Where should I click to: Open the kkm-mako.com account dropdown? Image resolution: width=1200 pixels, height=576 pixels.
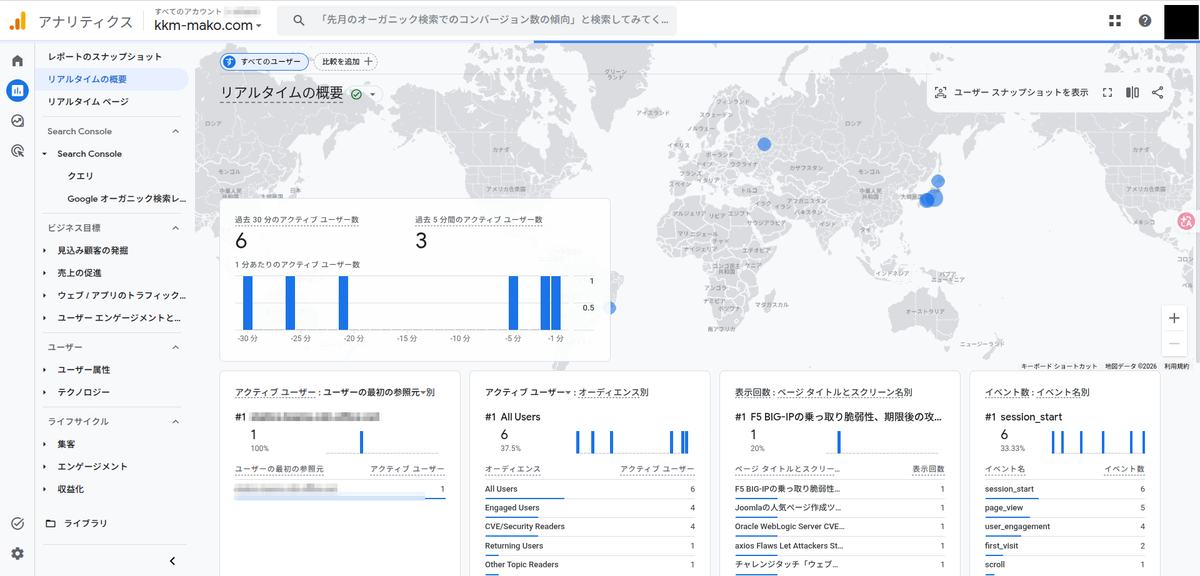(208, 26)
